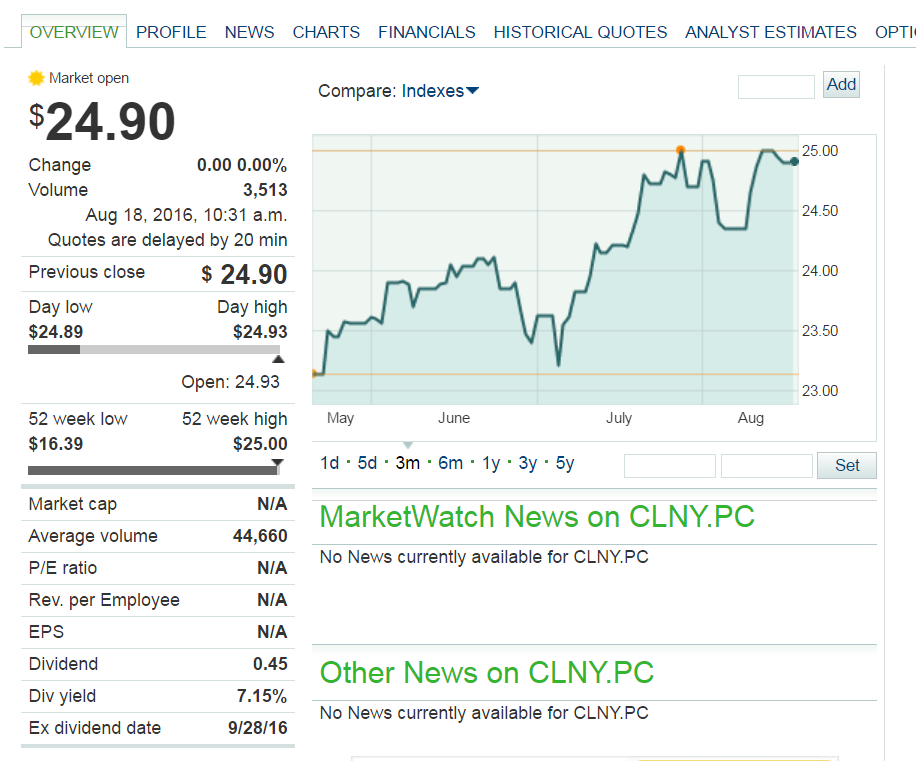Switch to the Profile tab
This screenshot has width=916, height=761.
tap(171, 32)
